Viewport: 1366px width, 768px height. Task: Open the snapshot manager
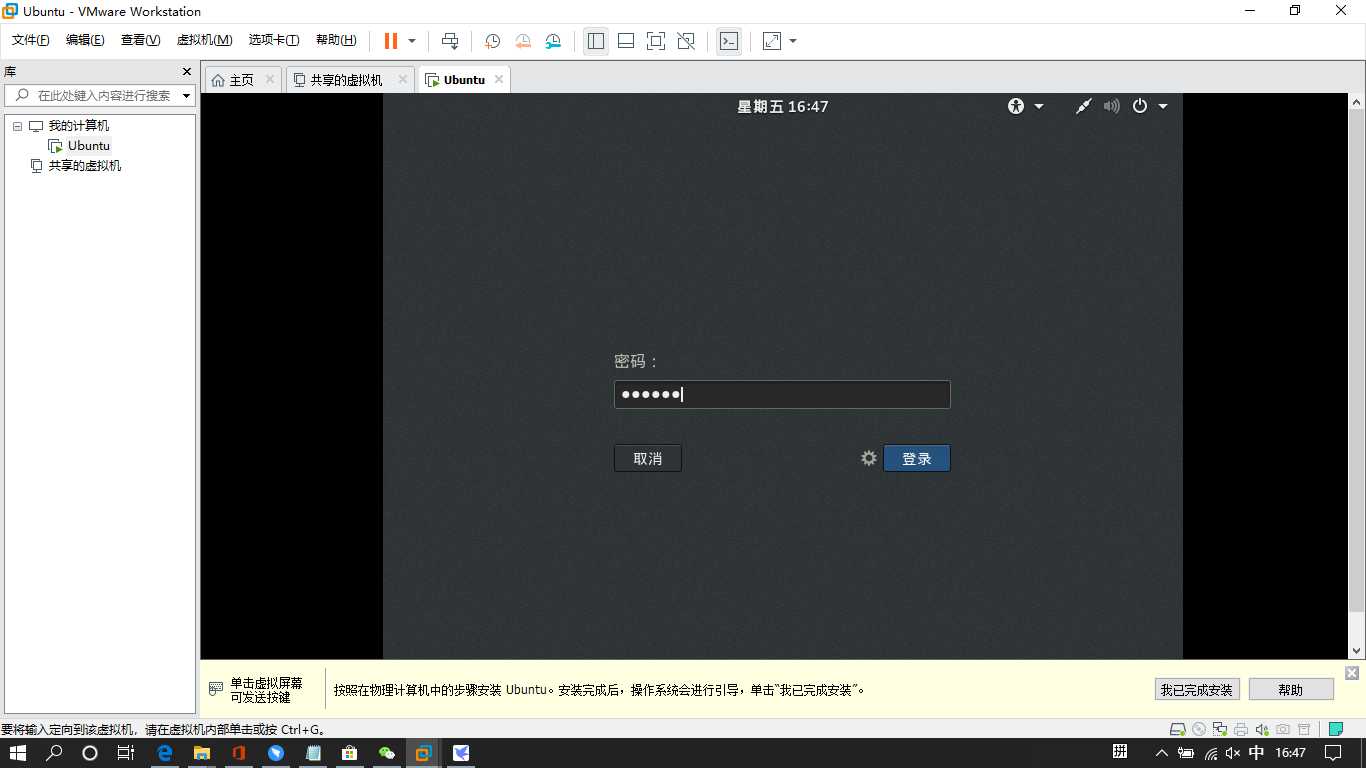[x=553, y=41]
